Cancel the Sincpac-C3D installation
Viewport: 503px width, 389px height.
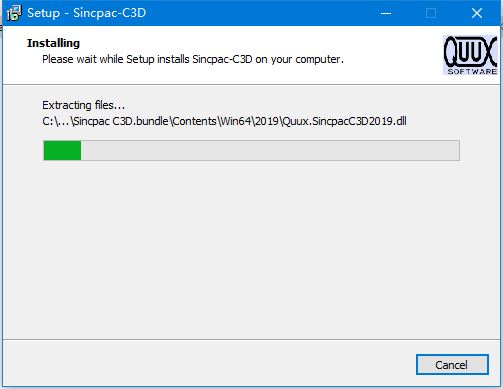[452, 365]
